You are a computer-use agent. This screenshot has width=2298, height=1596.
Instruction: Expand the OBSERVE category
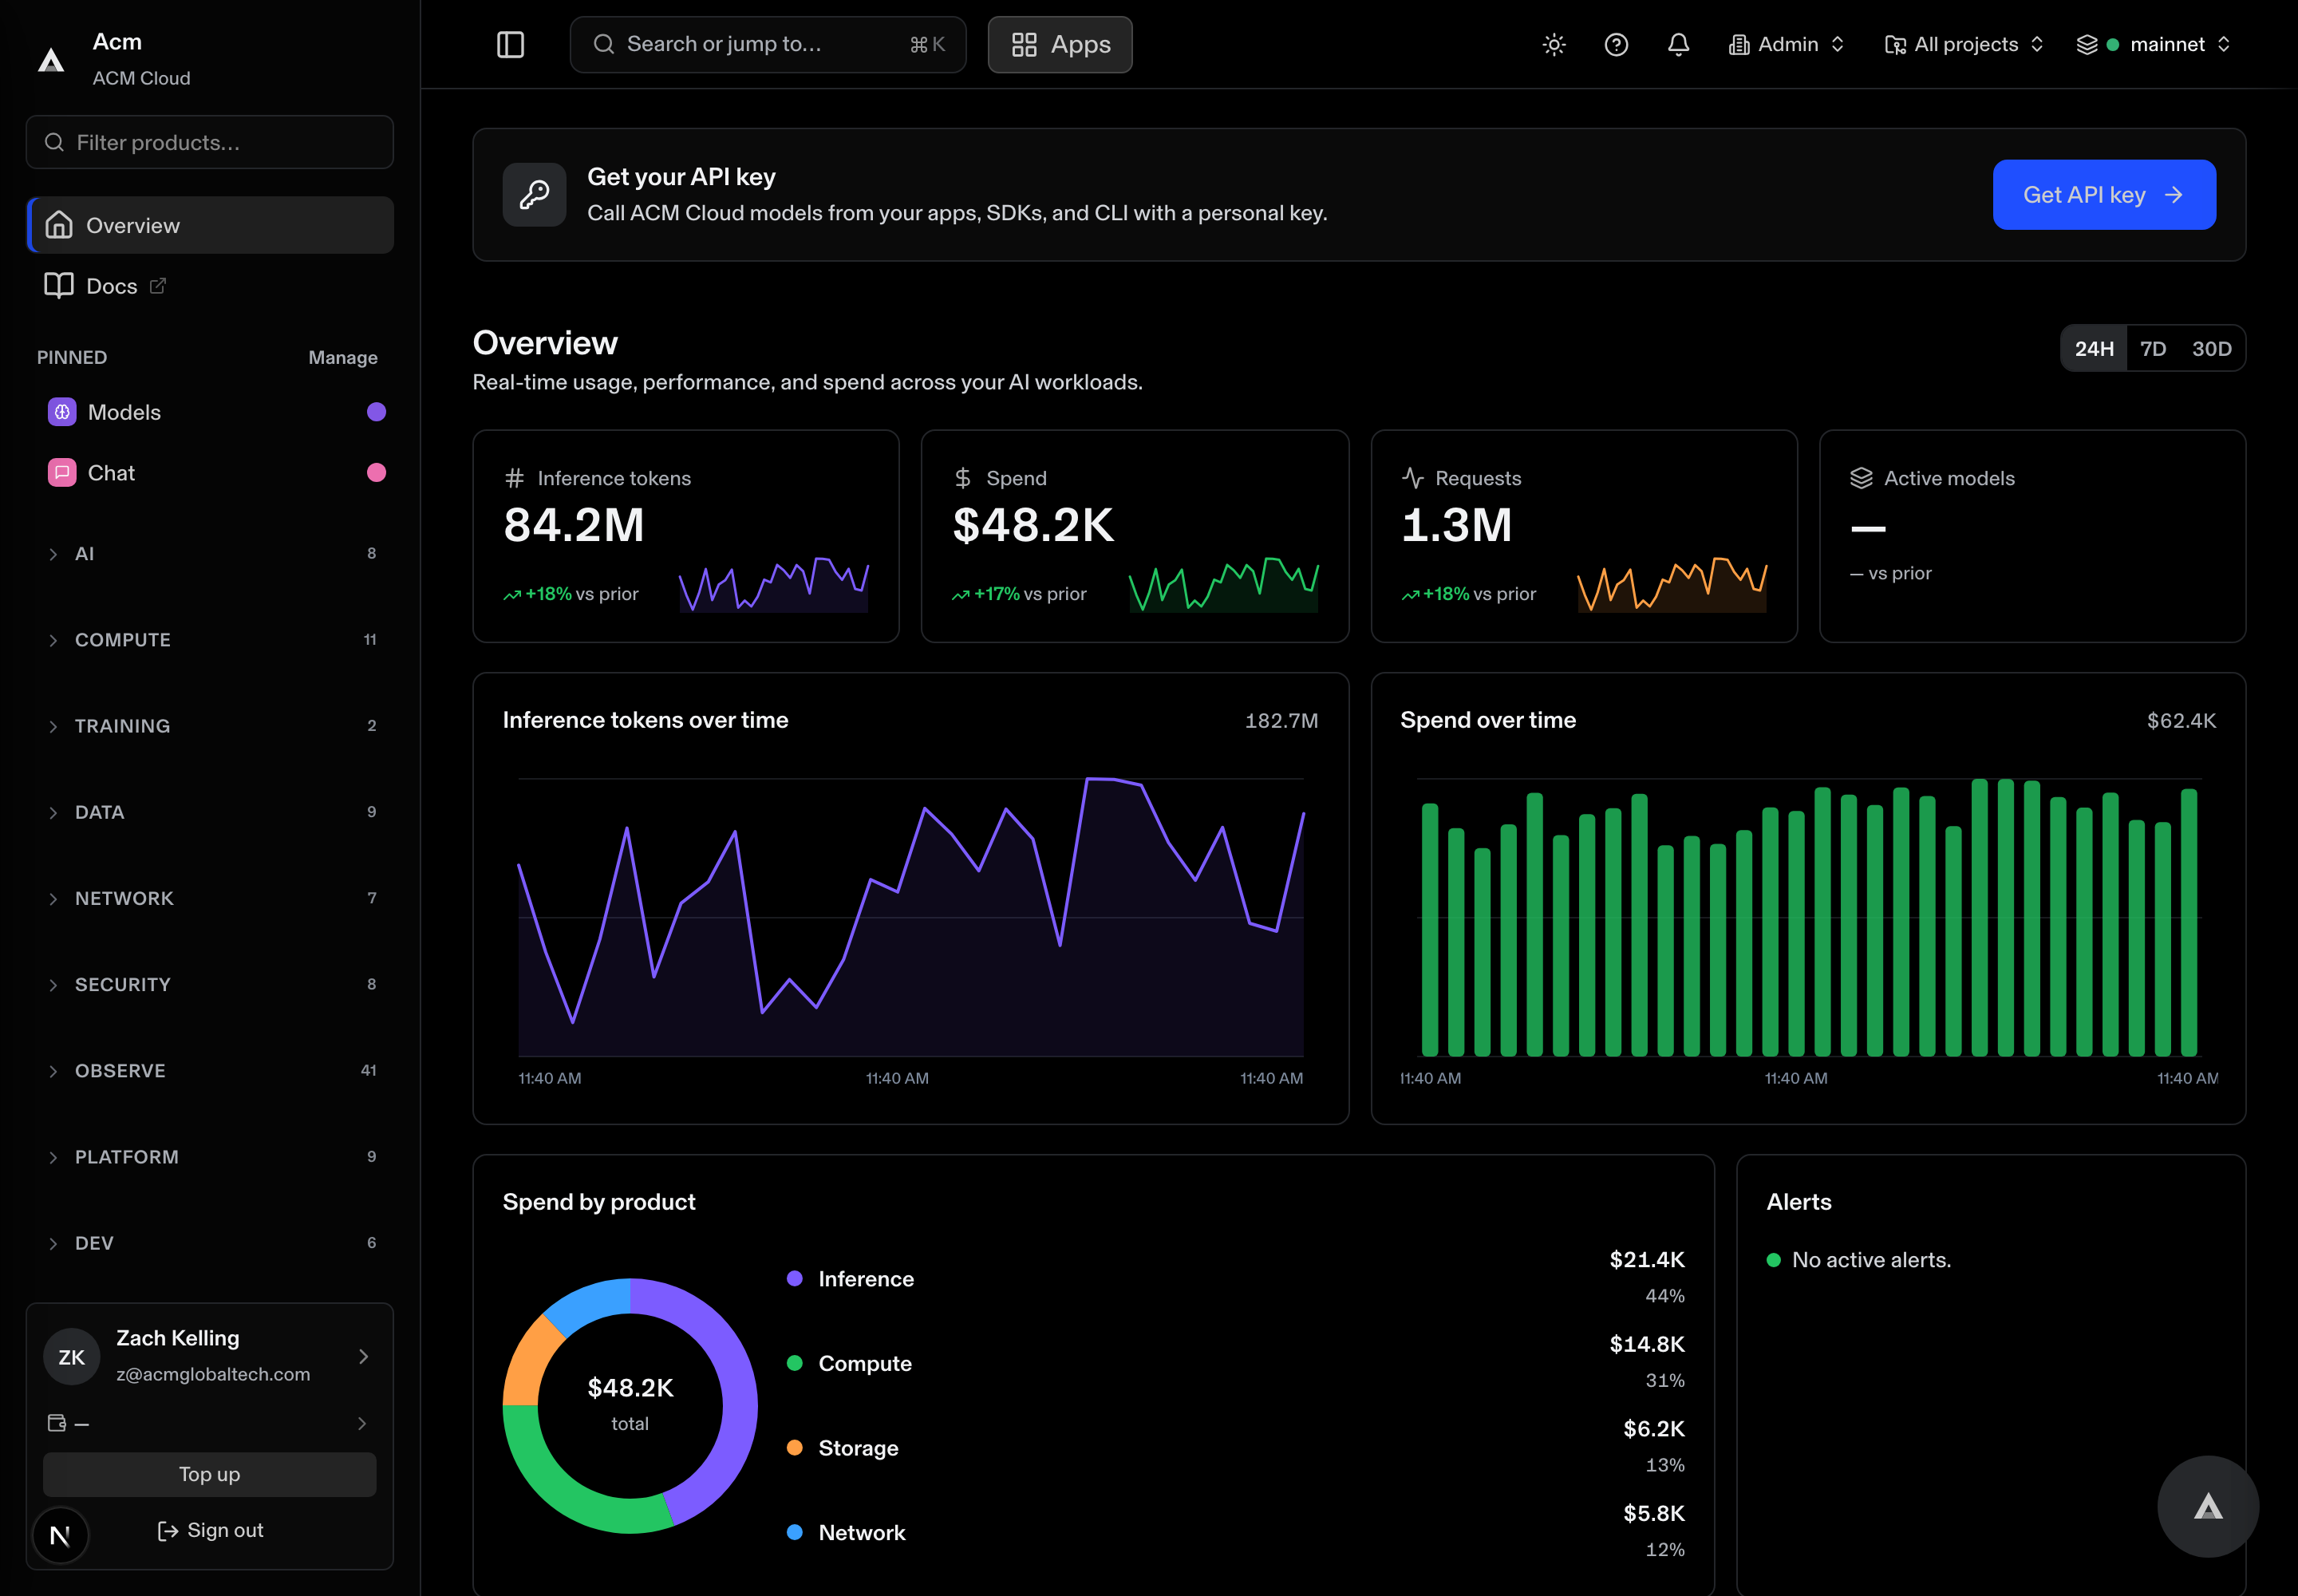(x=210, y=1070)
